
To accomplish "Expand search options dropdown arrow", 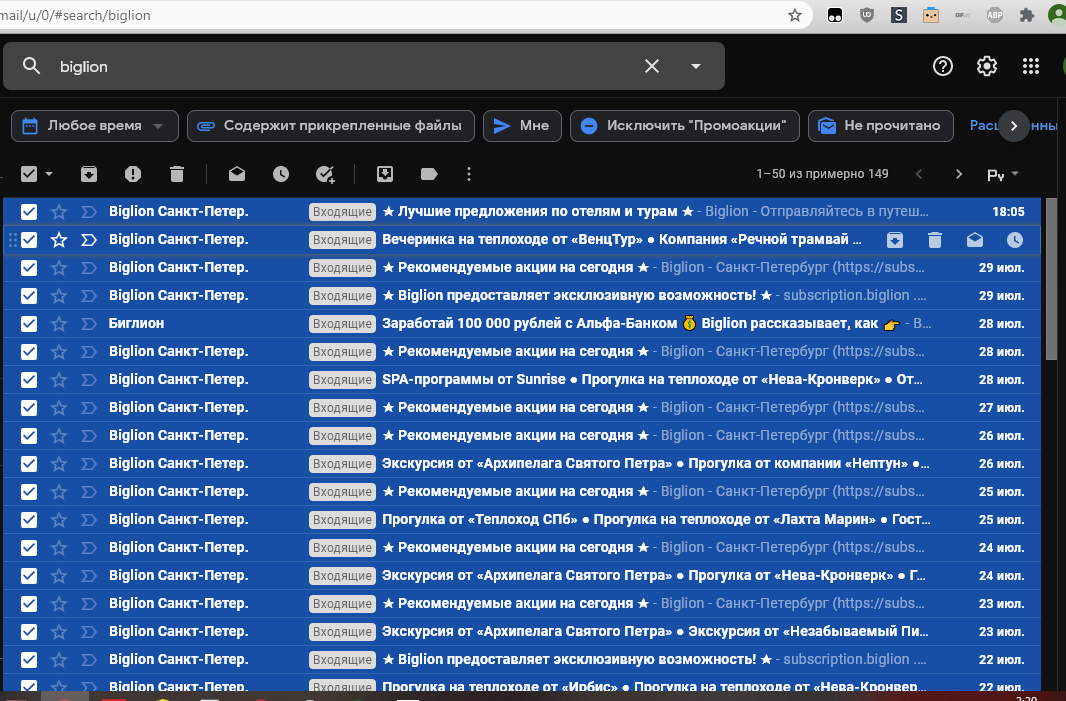I will [x=696, y=66].
